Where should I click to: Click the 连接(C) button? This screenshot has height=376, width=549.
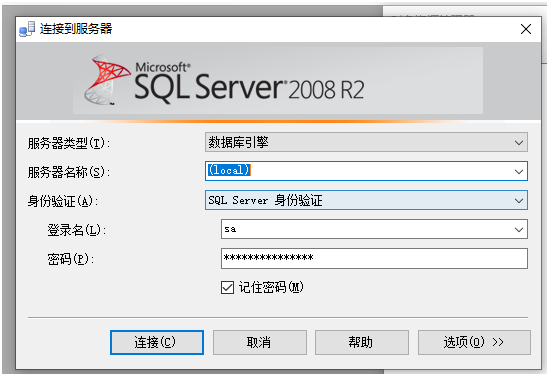tap(157, 342)
